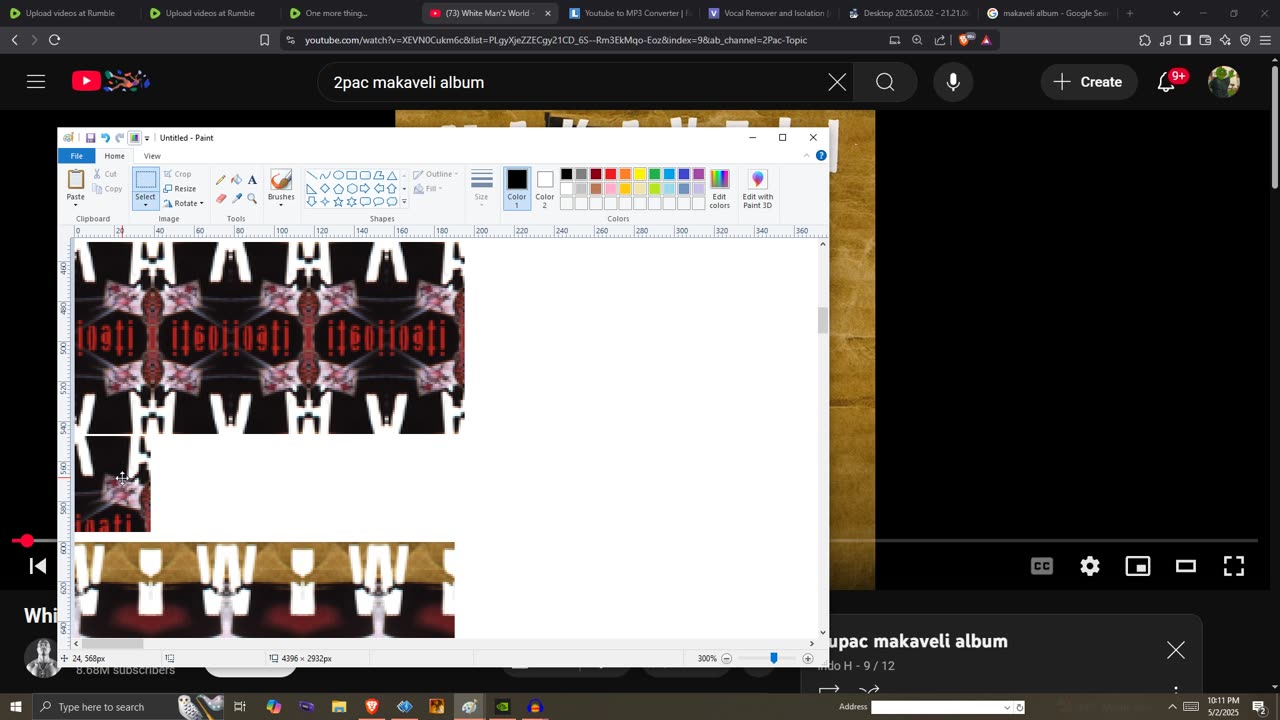1280x720 pixels.
Task: Select the Pencil tool in Paint
Action: point(221,180)
